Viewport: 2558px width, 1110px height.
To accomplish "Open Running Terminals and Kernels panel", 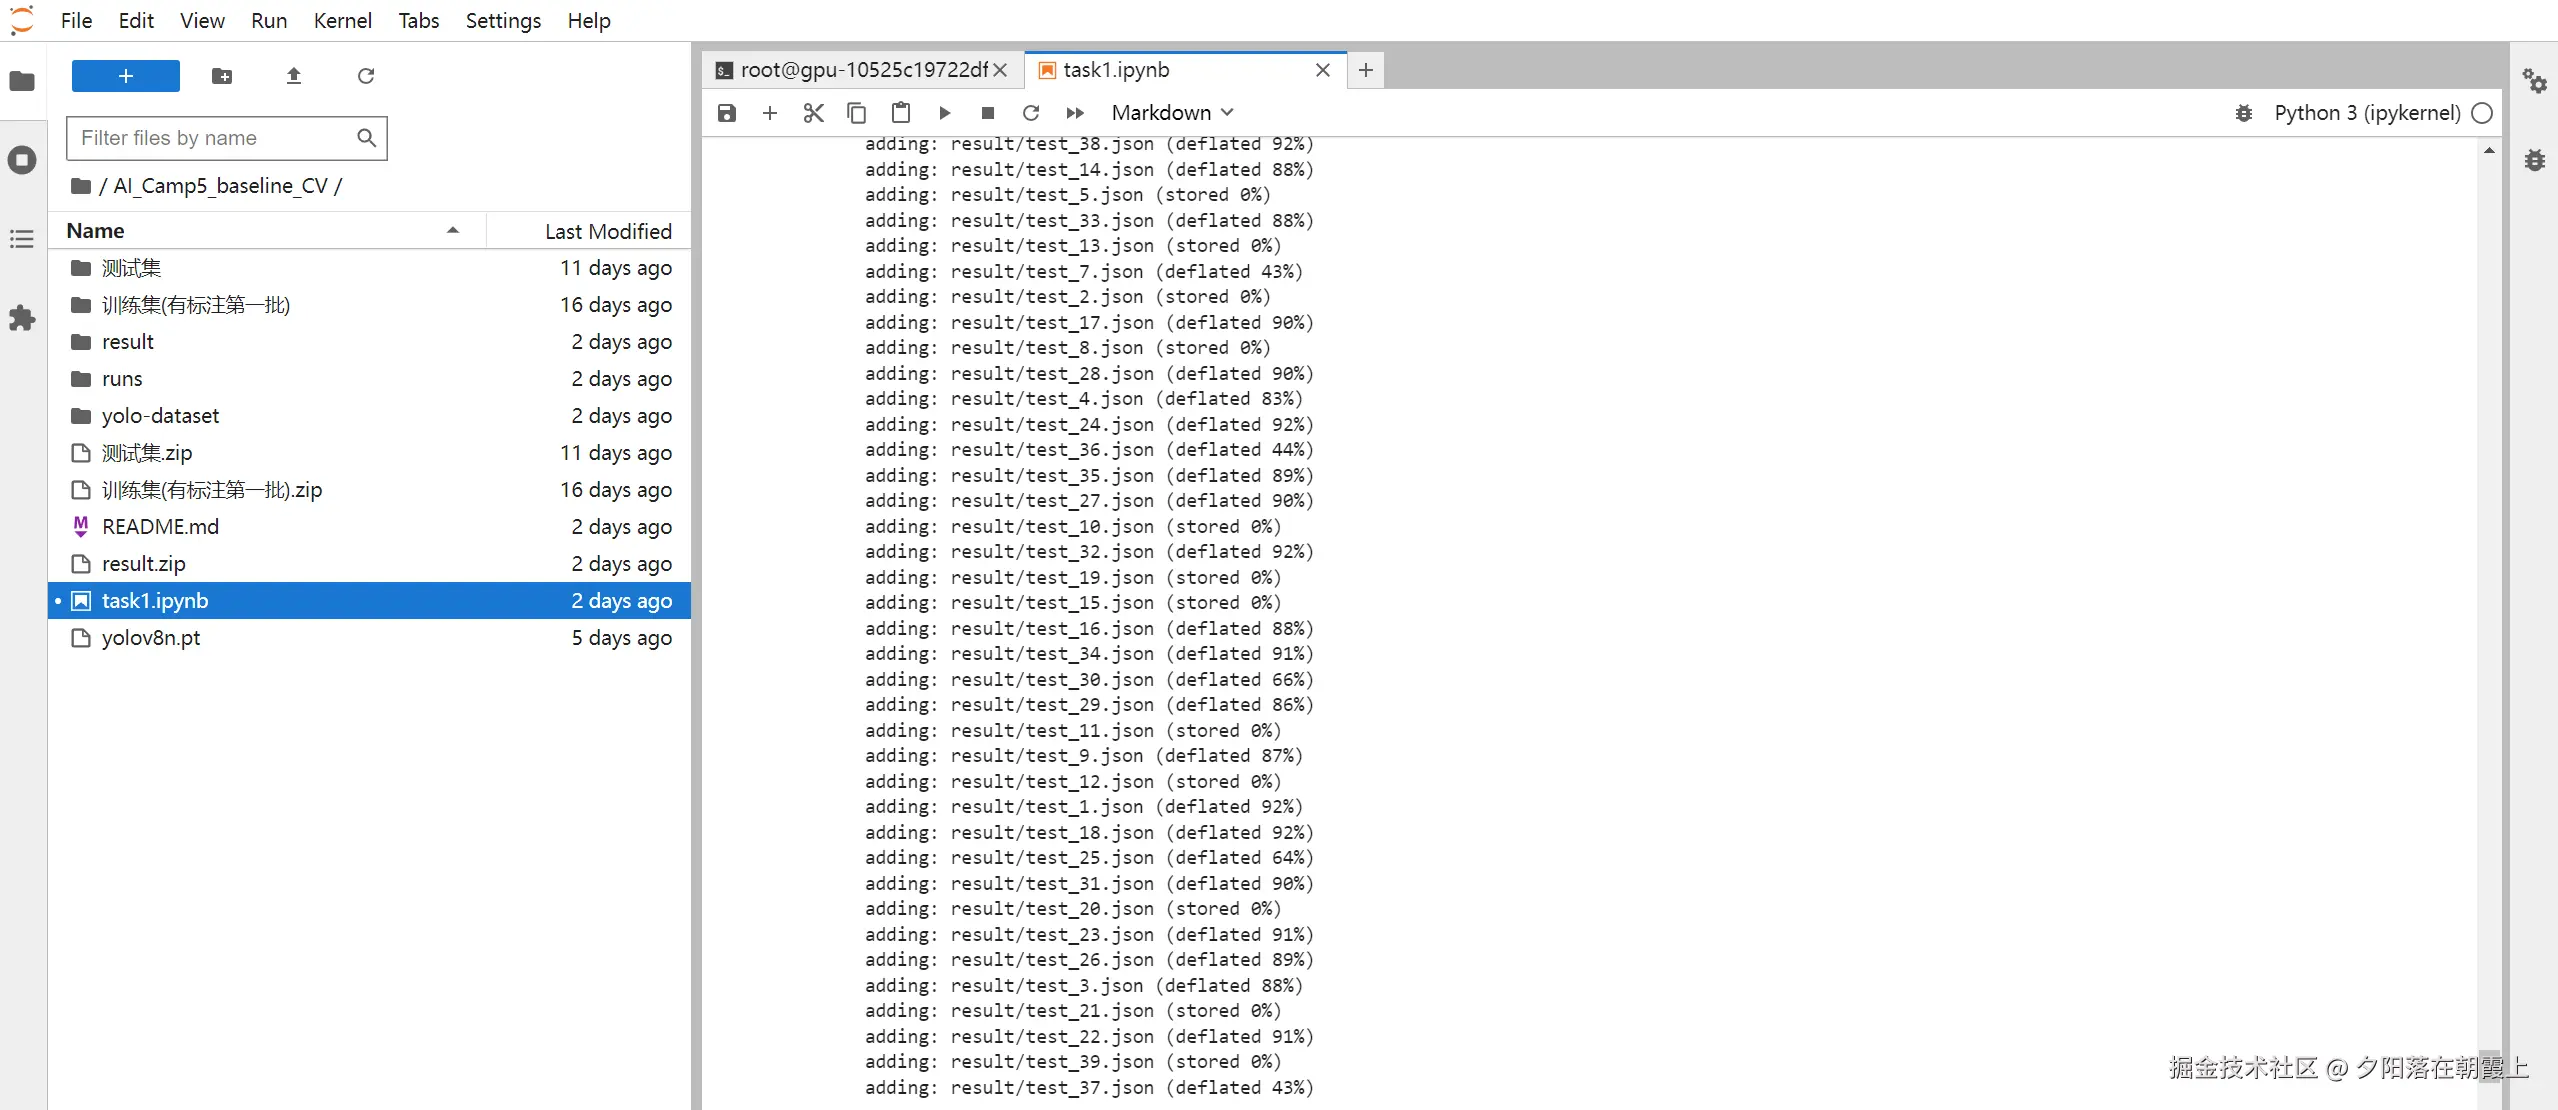I will [x=22, y=160].
